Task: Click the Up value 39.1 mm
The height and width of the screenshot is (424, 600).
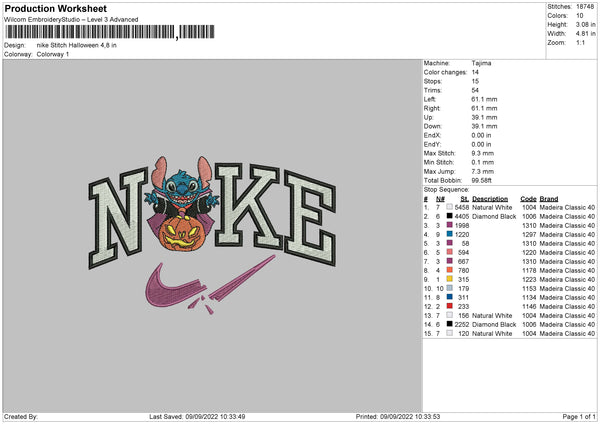Action: coord(484,117)
